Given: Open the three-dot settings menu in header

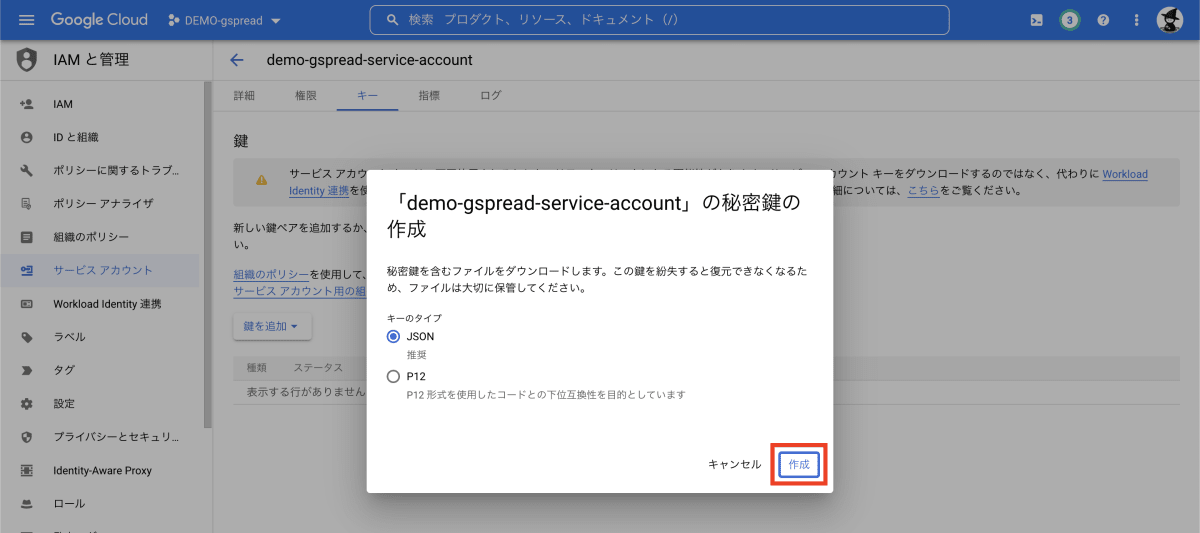Looking at the screenshot, I should point(1136,20).
